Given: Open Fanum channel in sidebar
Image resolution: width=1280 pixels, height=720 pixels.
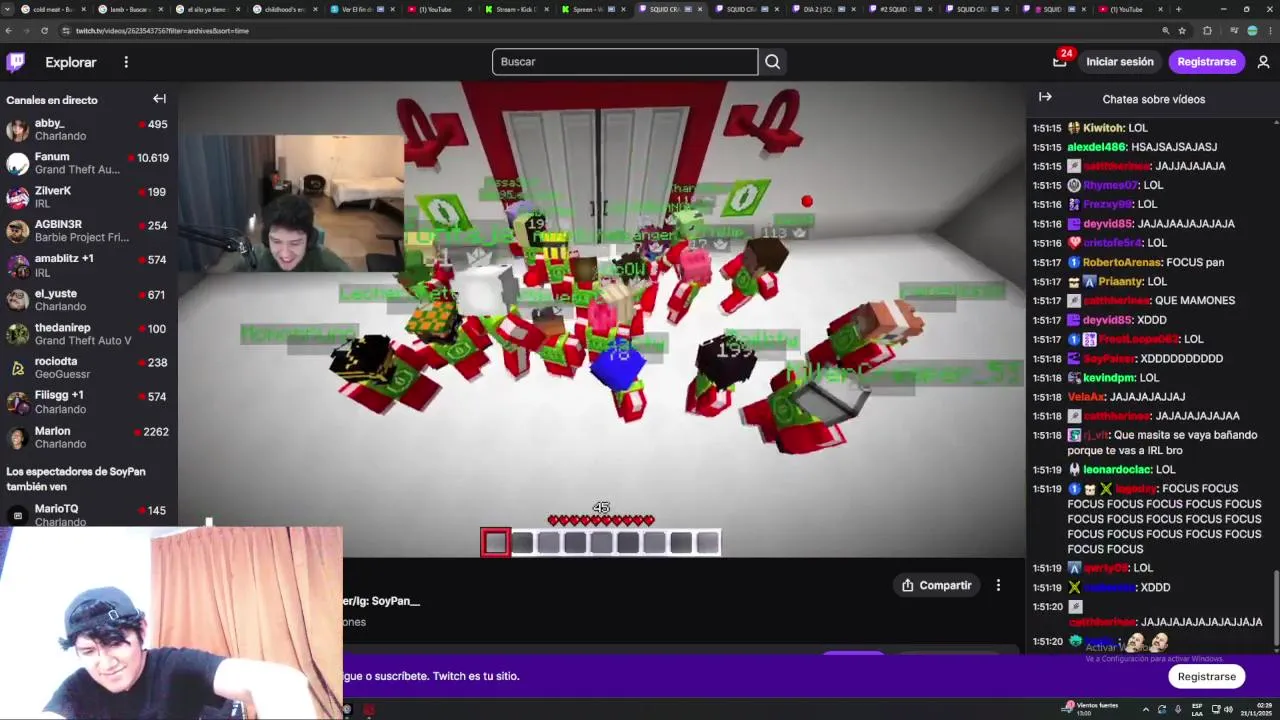Looking at the screenshot, I should [88, 163].
